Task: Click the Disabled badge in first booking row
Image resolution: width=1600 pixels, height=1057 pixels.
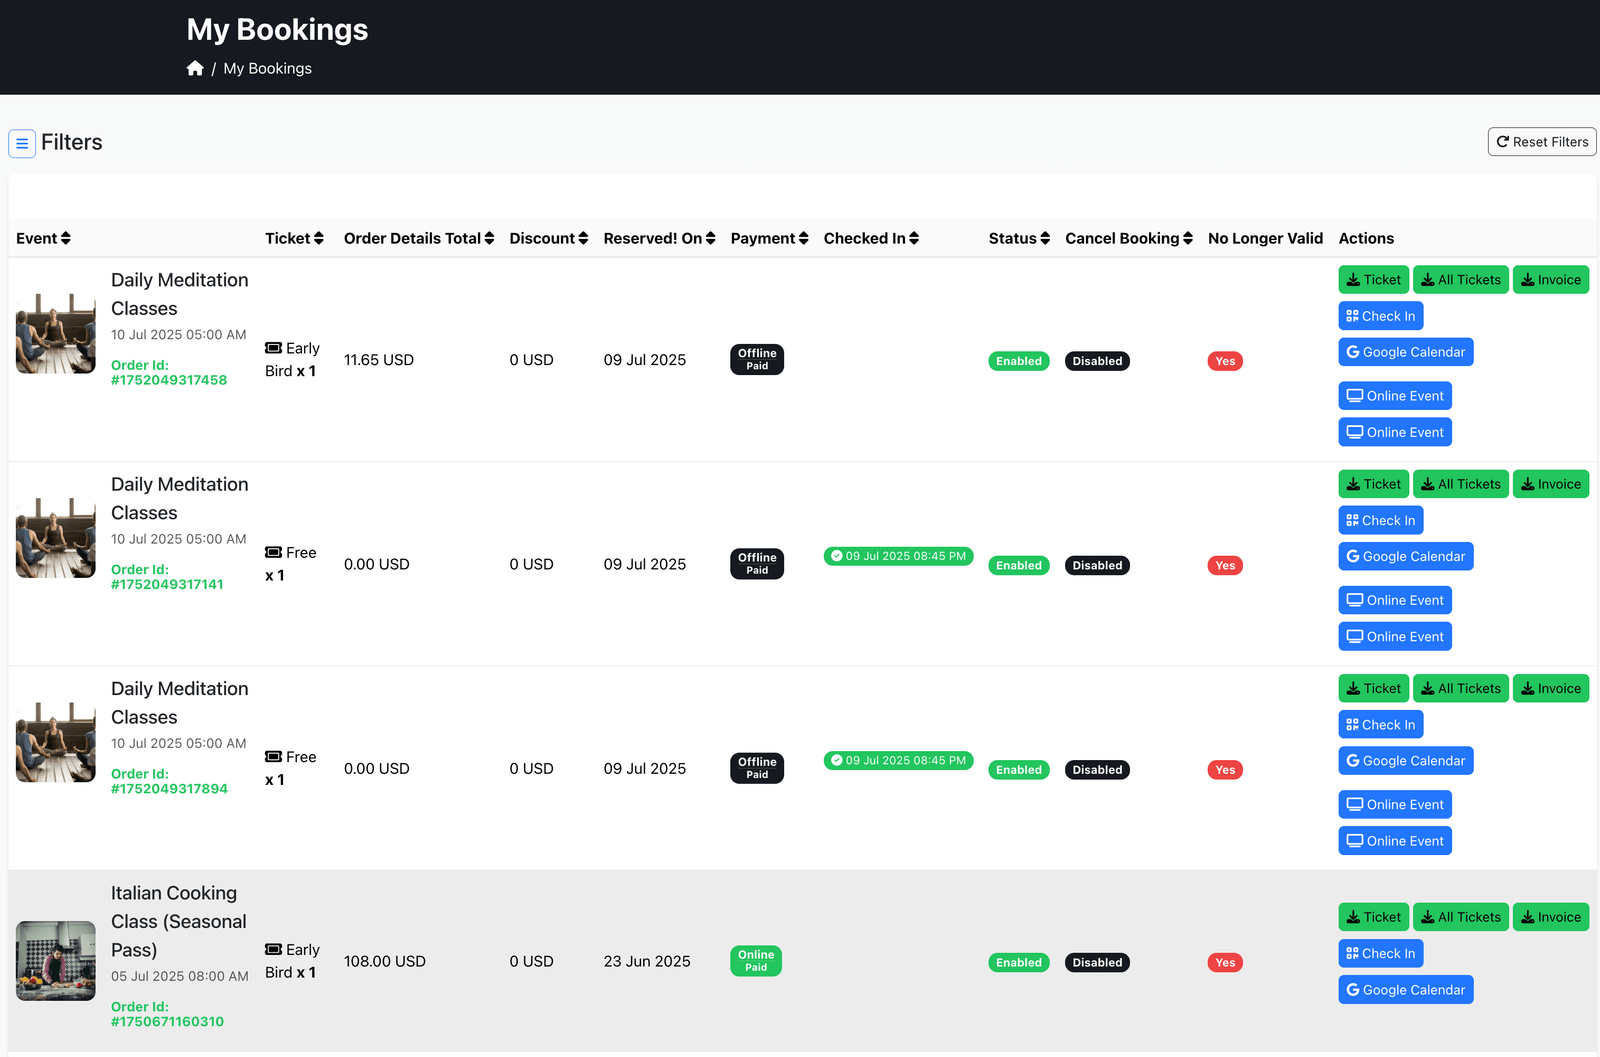Action: [x=1097, y=361]
